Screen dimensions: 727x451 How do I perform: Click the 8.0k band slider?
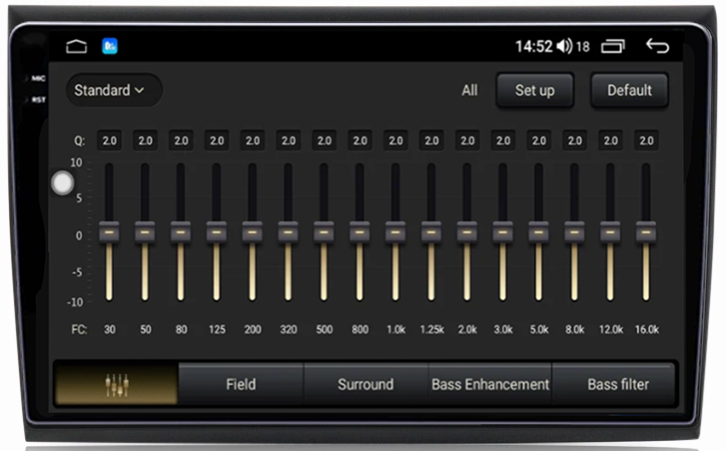click(574, 232)
